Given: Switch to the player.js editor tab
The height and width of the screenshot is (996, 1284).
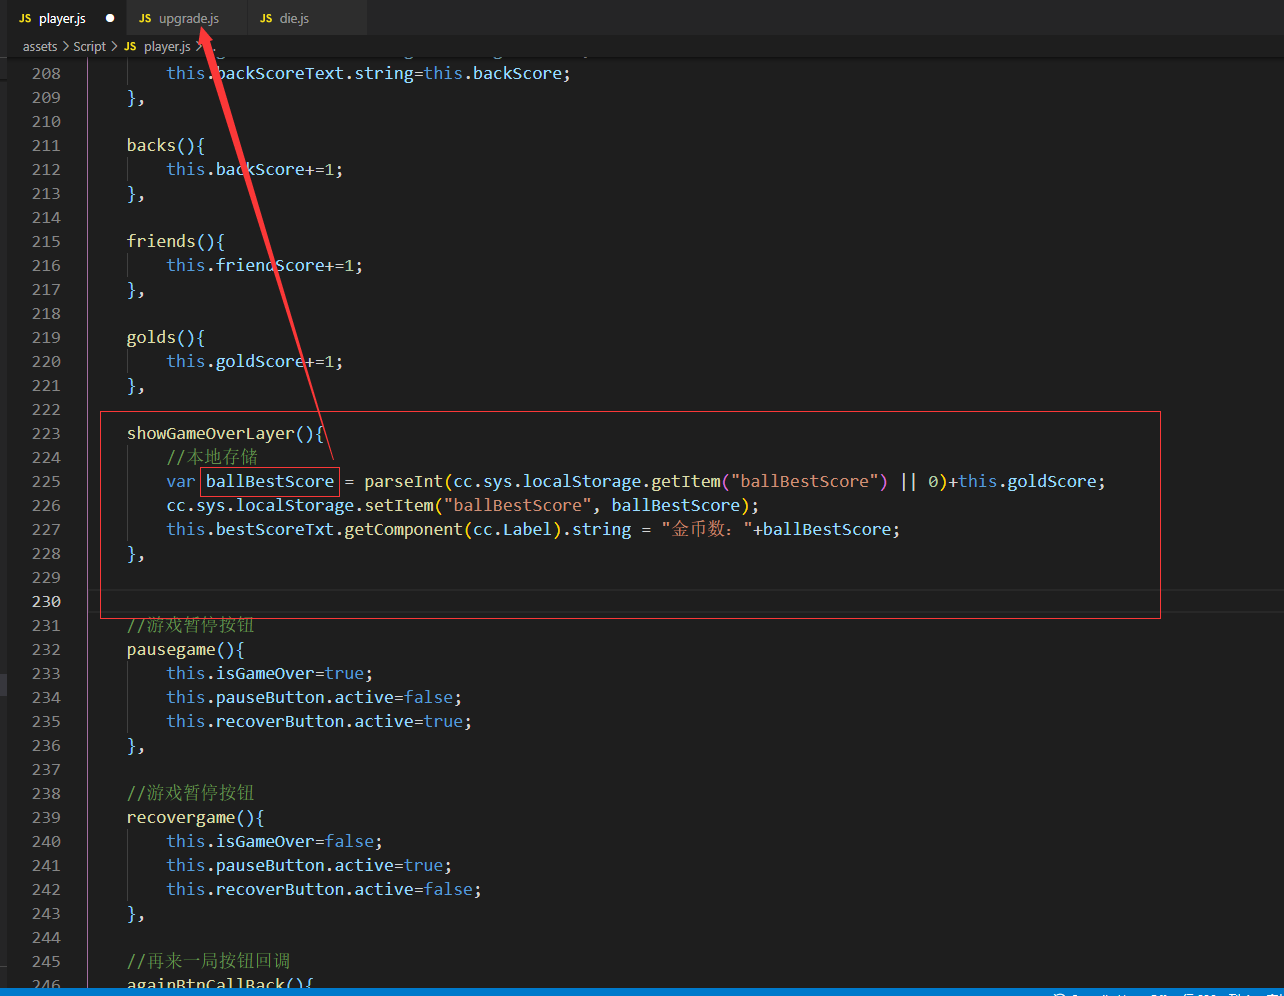Looking at the screenshot, I should point(62,18).
